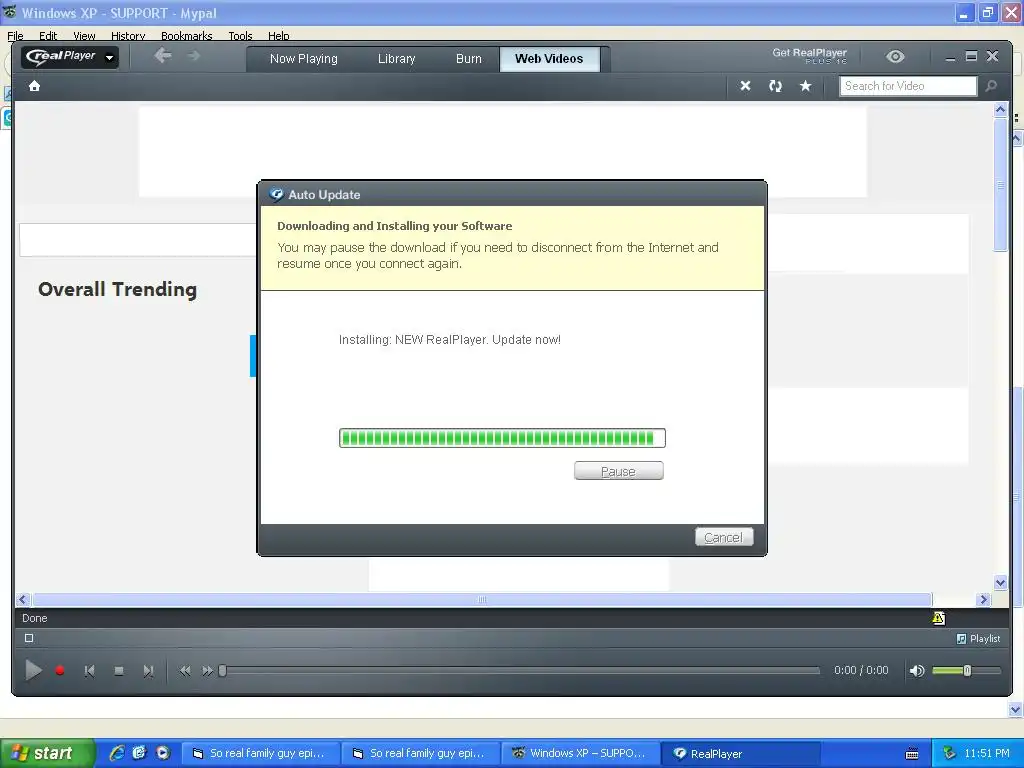Click the Done status bar text
This screenshot has width=1024, height=768.
[x=35, y=618]
